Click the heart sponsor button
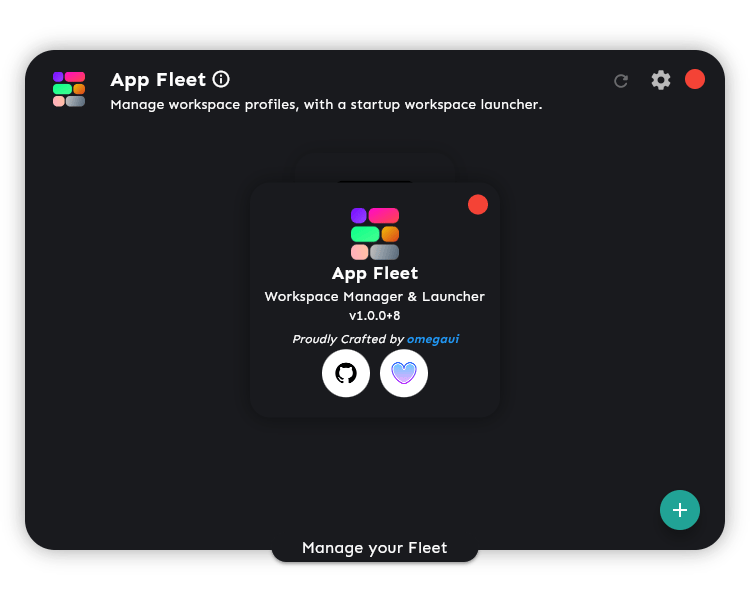The width and height of the screenshot is (750, 600). tap(404, 374)
